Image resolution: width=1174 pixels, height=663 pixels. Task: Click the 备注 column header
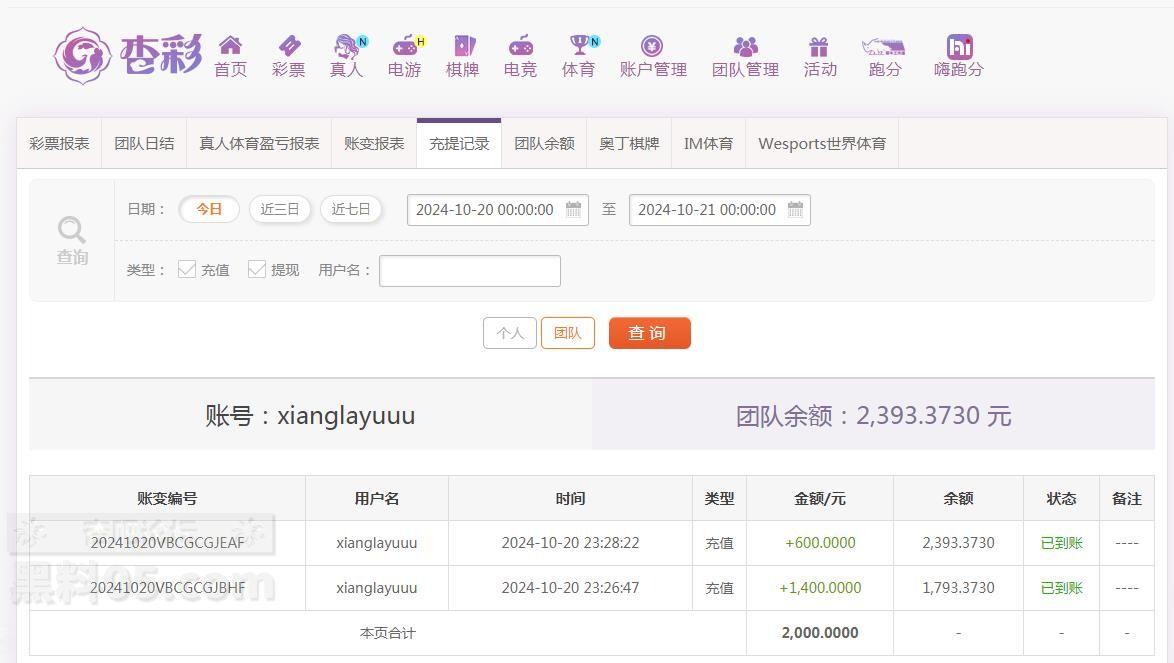coord(1127,498)
